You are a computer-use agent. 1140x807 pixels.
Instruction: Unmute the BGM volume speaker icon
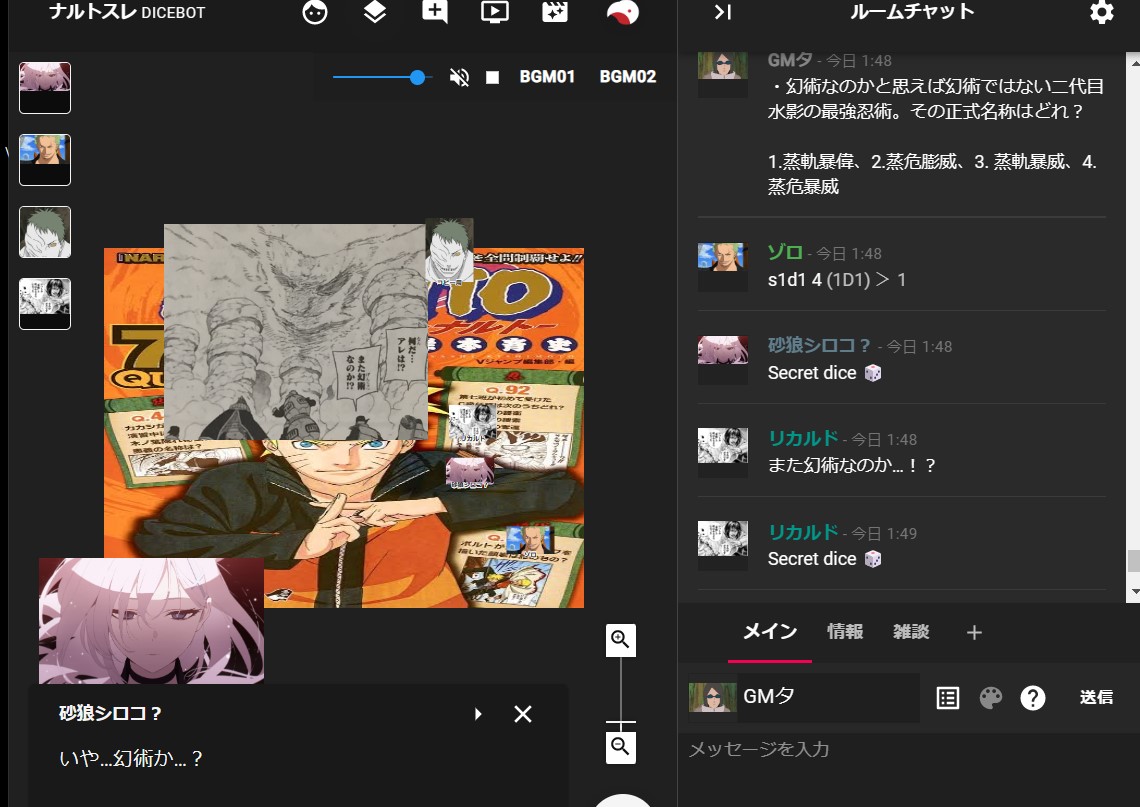click(459, 77)
